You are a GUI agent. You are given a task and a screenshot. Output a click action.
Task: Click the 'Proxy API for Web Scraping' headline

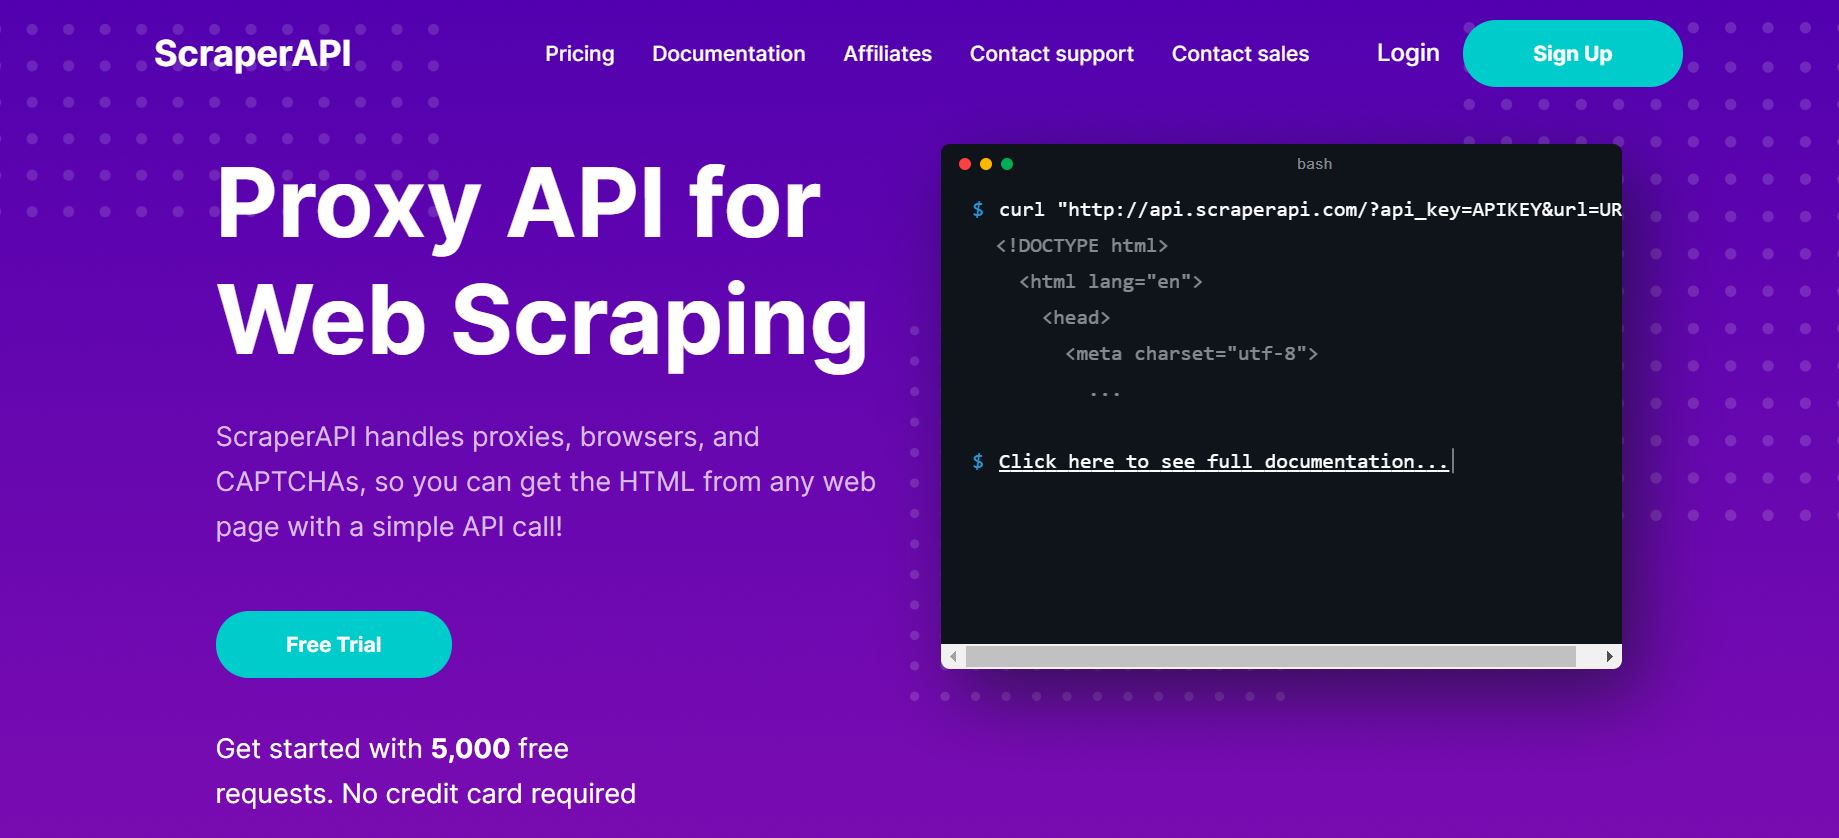[x=541, y=260]
